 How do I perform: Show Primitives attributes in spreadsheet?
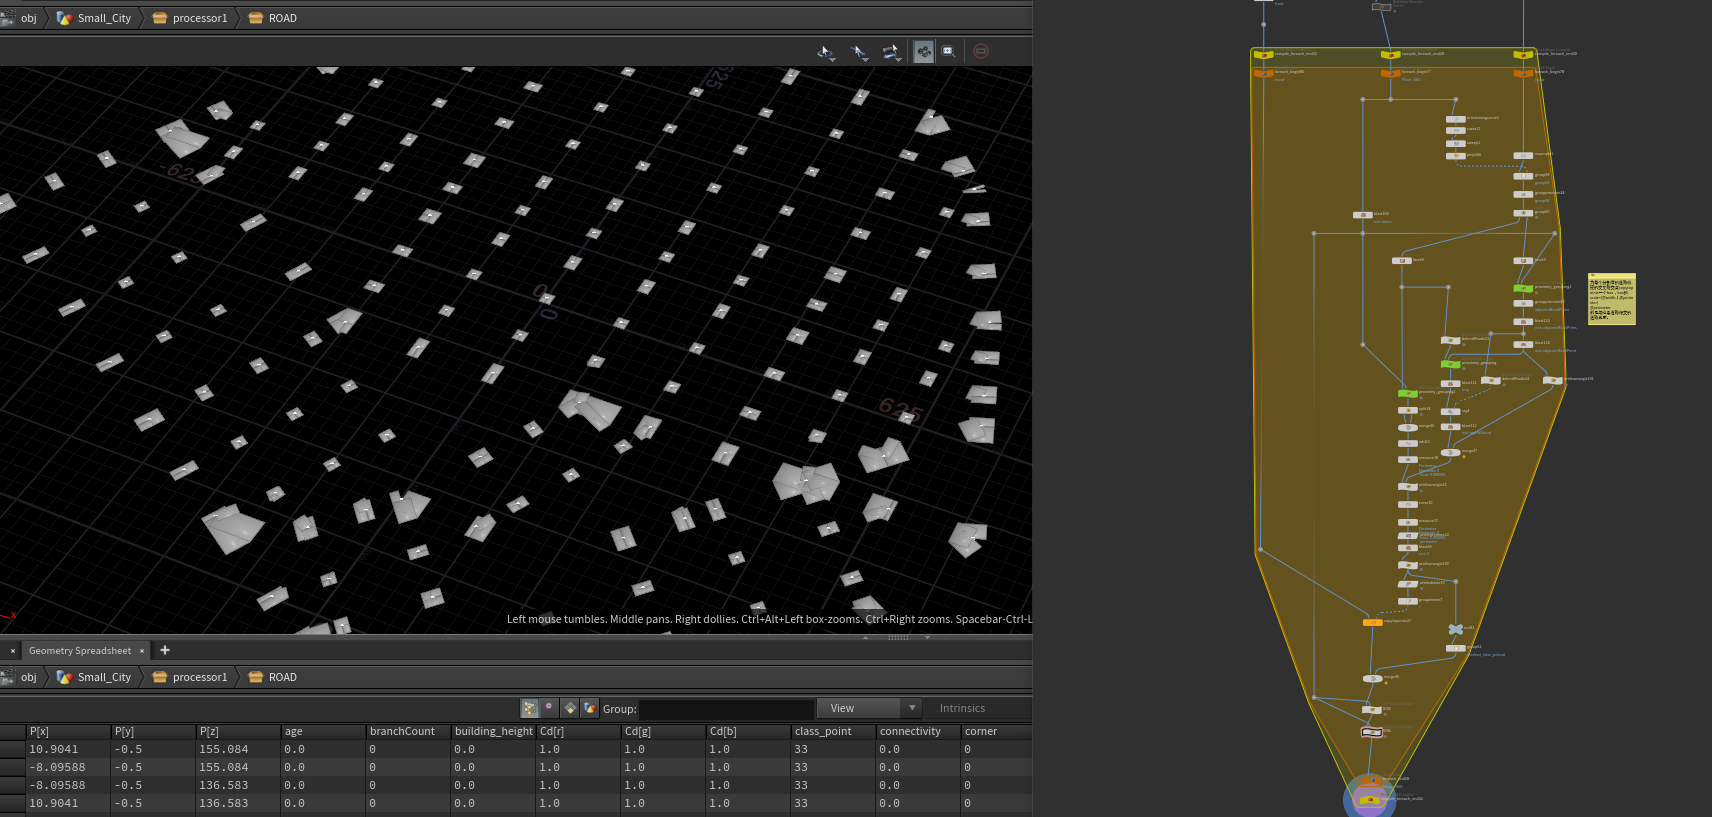tap(570, 708)
